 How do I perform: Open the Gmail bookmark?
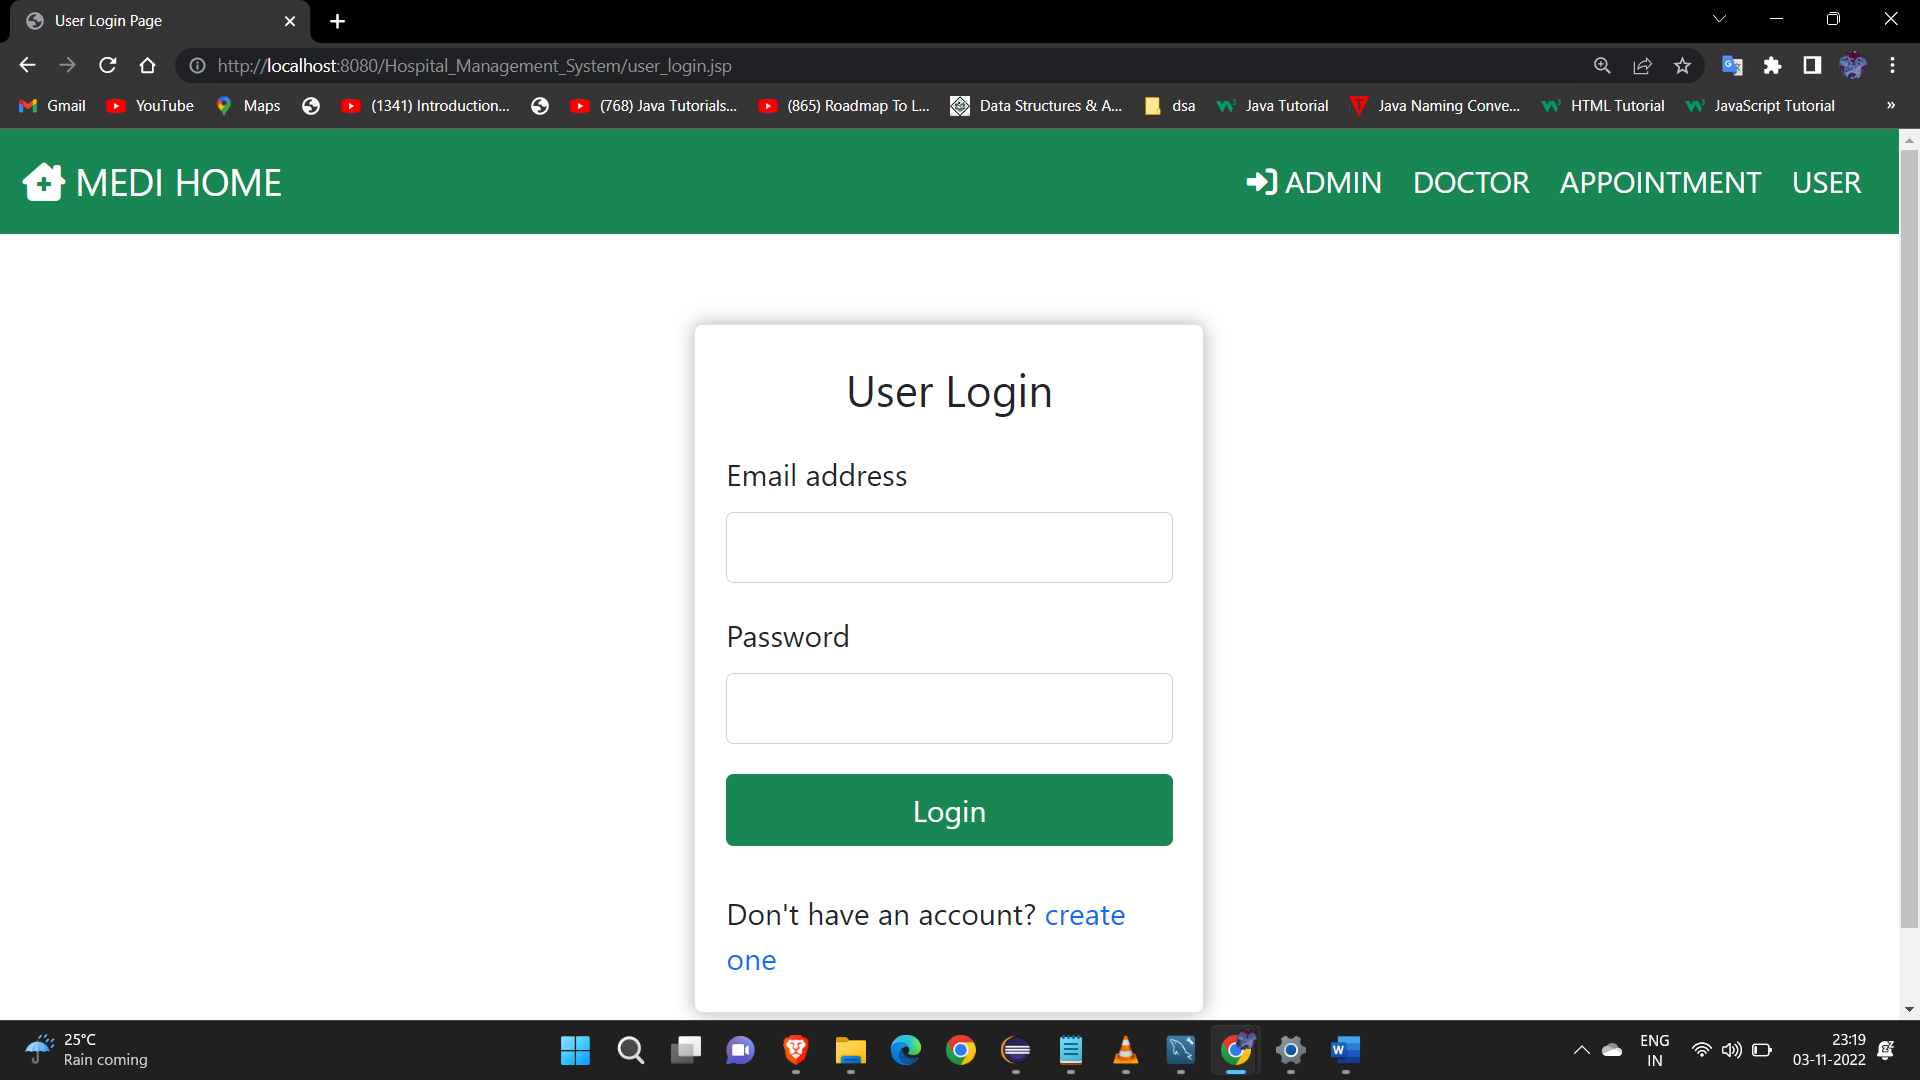(x=52, y=105)
